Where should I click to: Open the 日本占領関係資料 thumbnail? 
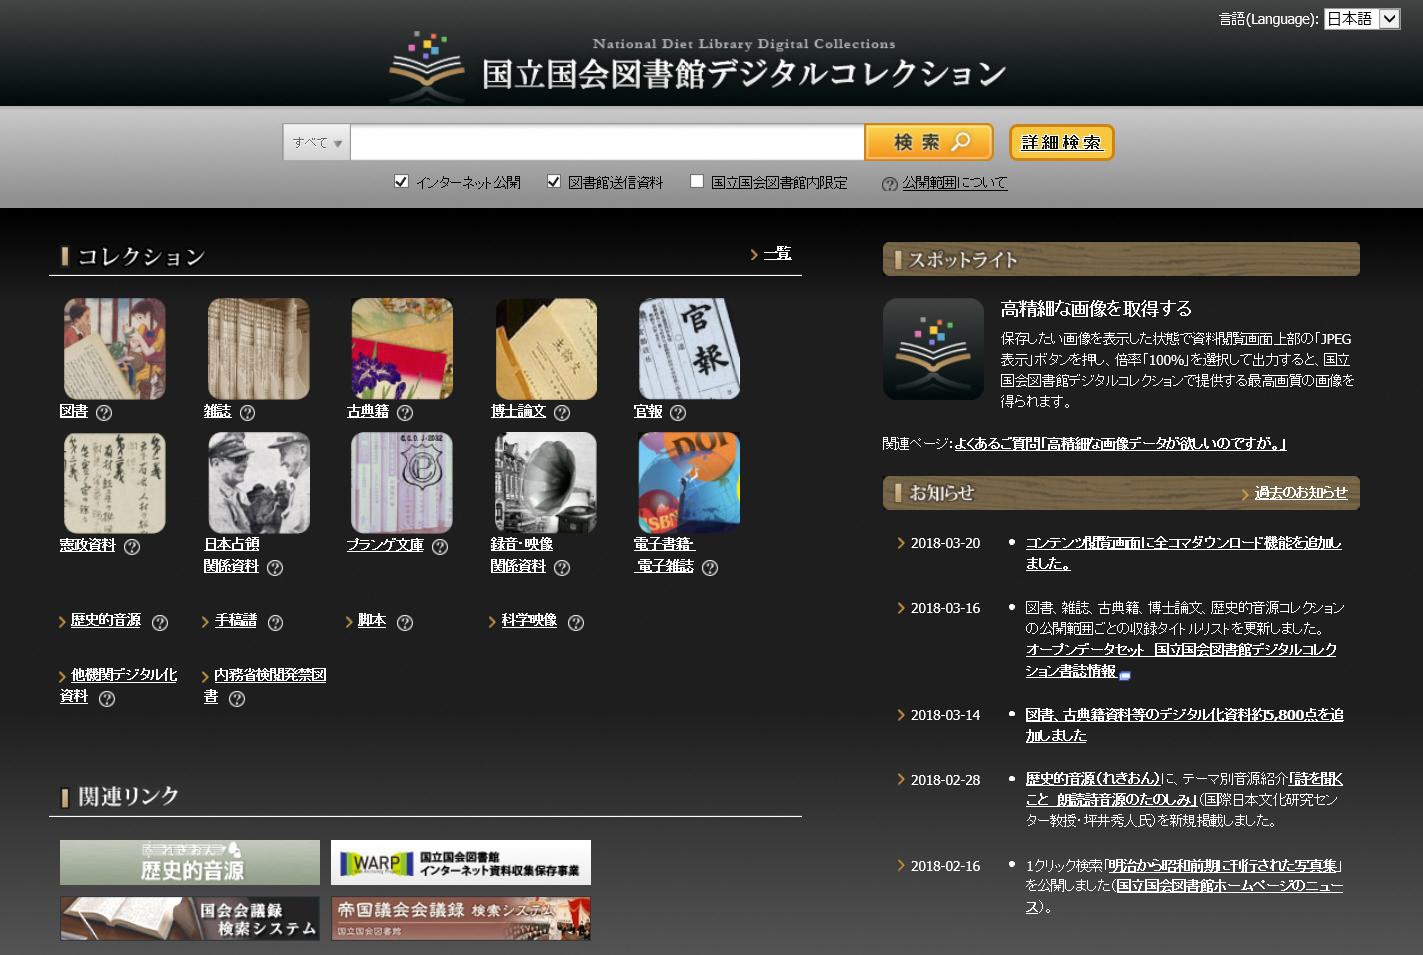tap(259, 483)
